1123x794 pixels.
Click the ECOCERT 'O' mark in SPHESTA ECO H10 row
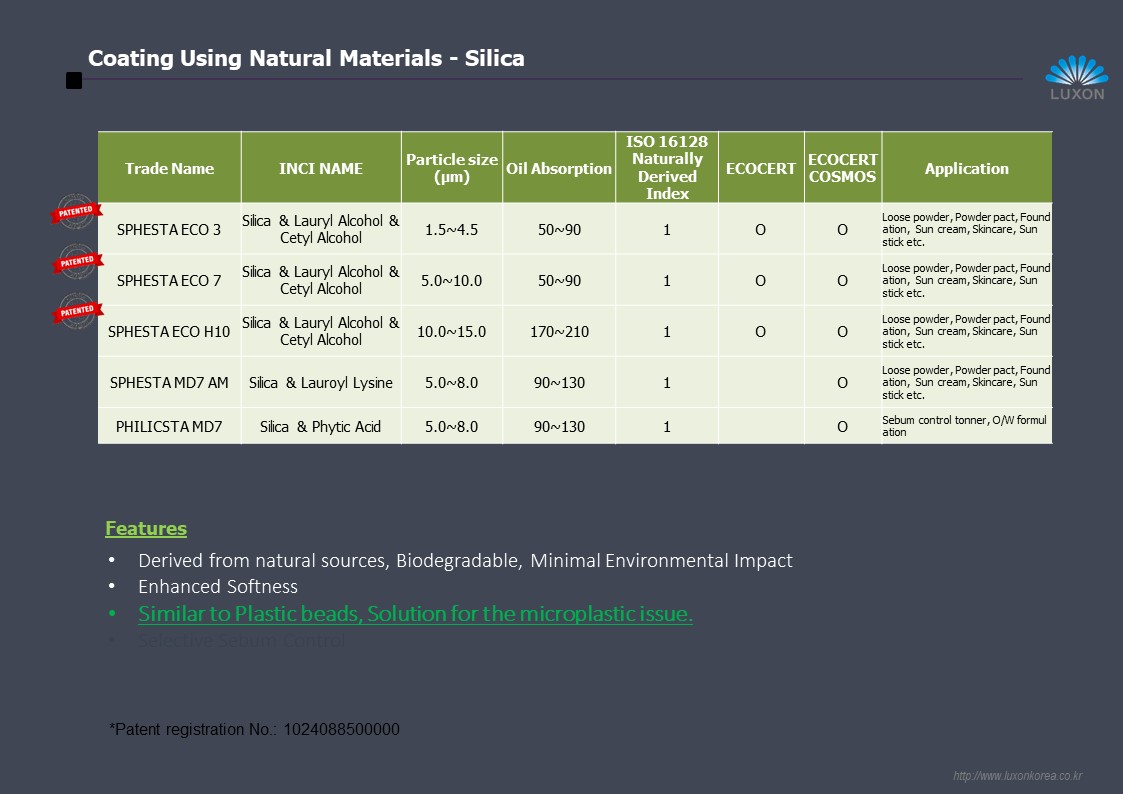pos(761,331)
